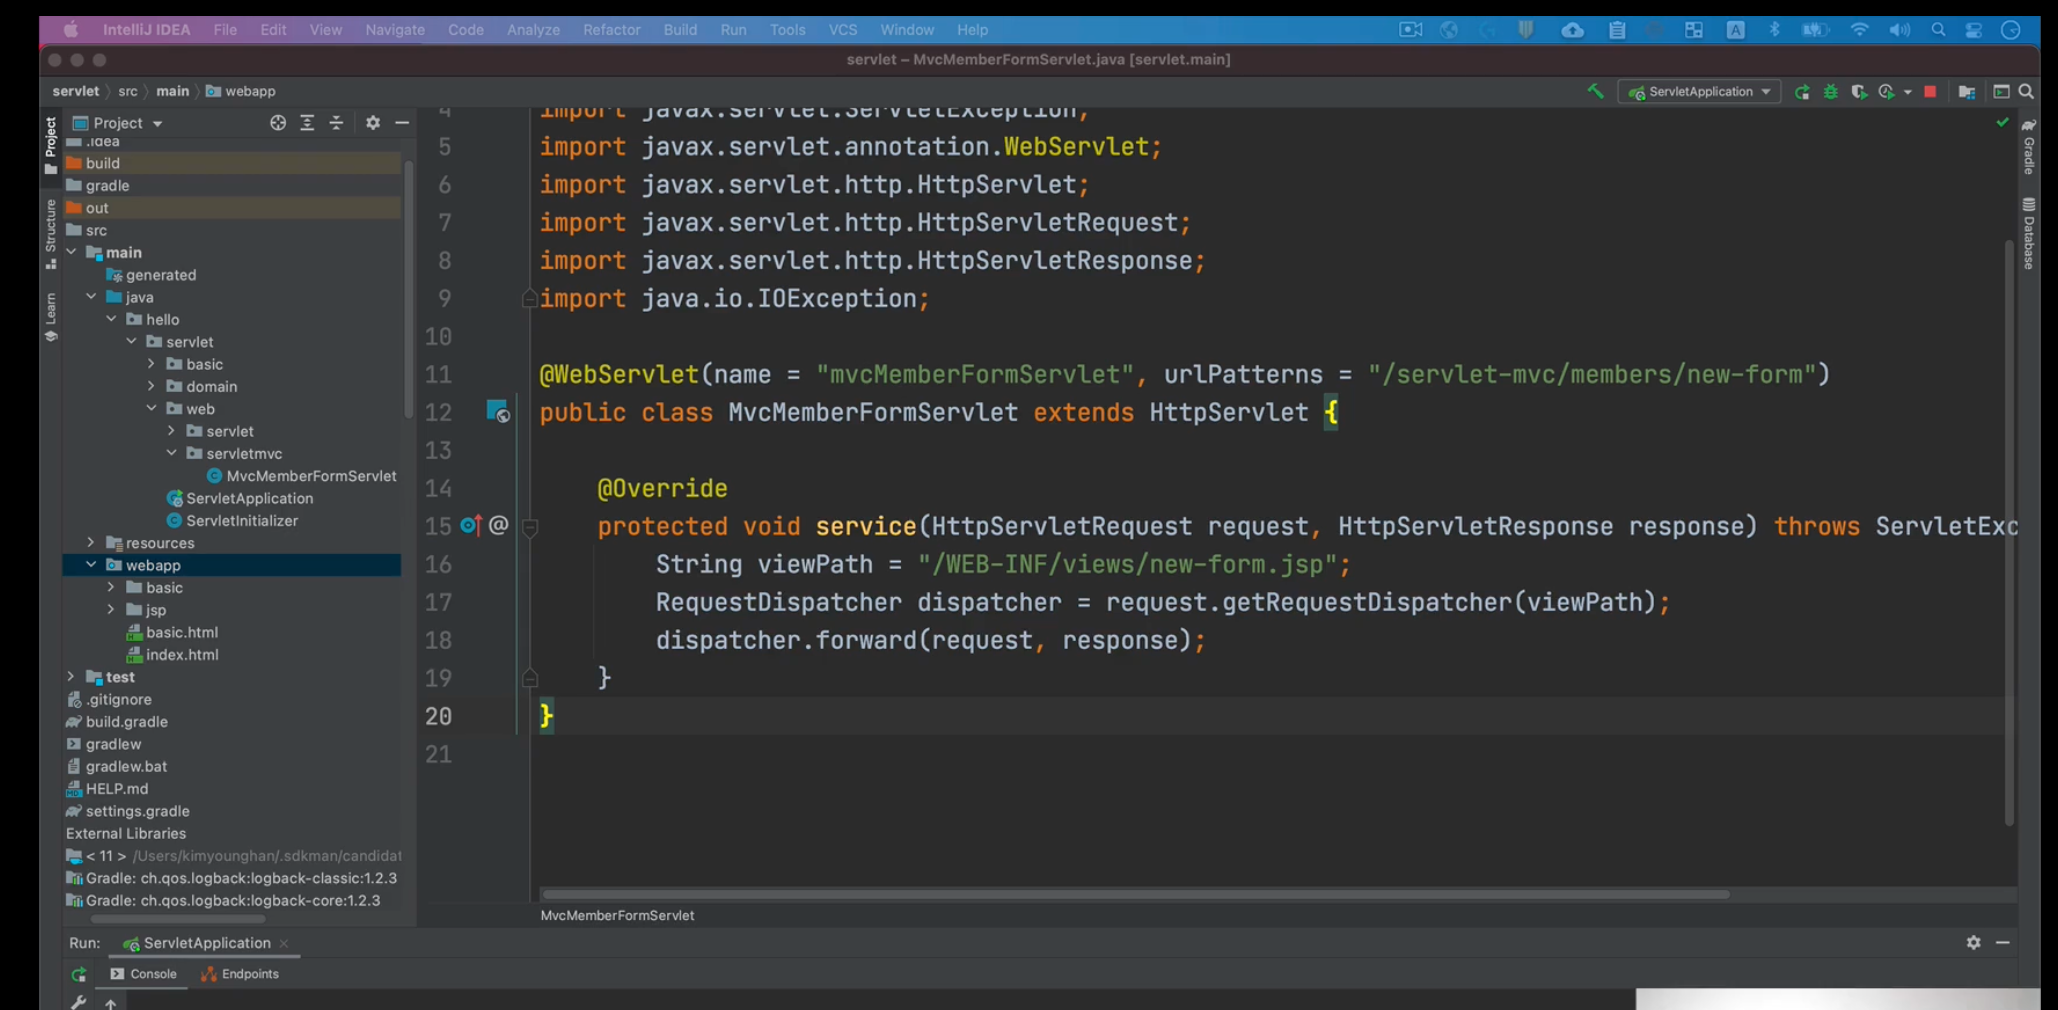
Task: Open the ServletApplication run configuration dropdown
Action: click(x=1699, y=92)
